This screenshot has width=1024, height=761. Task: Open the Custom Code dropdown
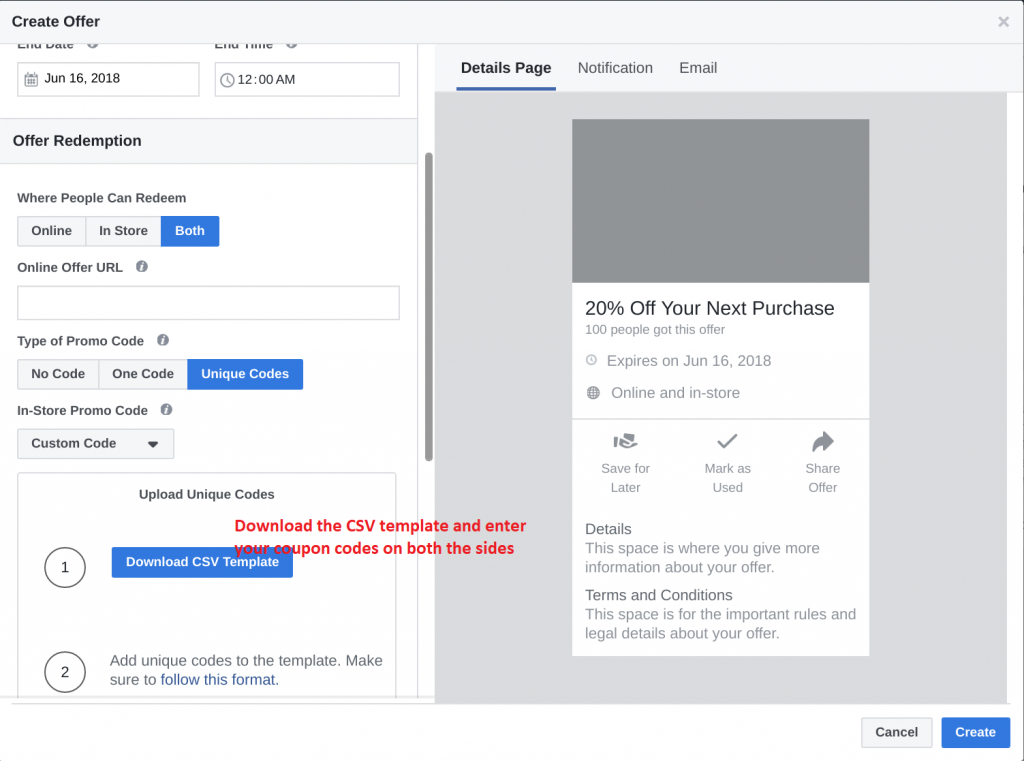pyautogui.click(x=95, y=443)
